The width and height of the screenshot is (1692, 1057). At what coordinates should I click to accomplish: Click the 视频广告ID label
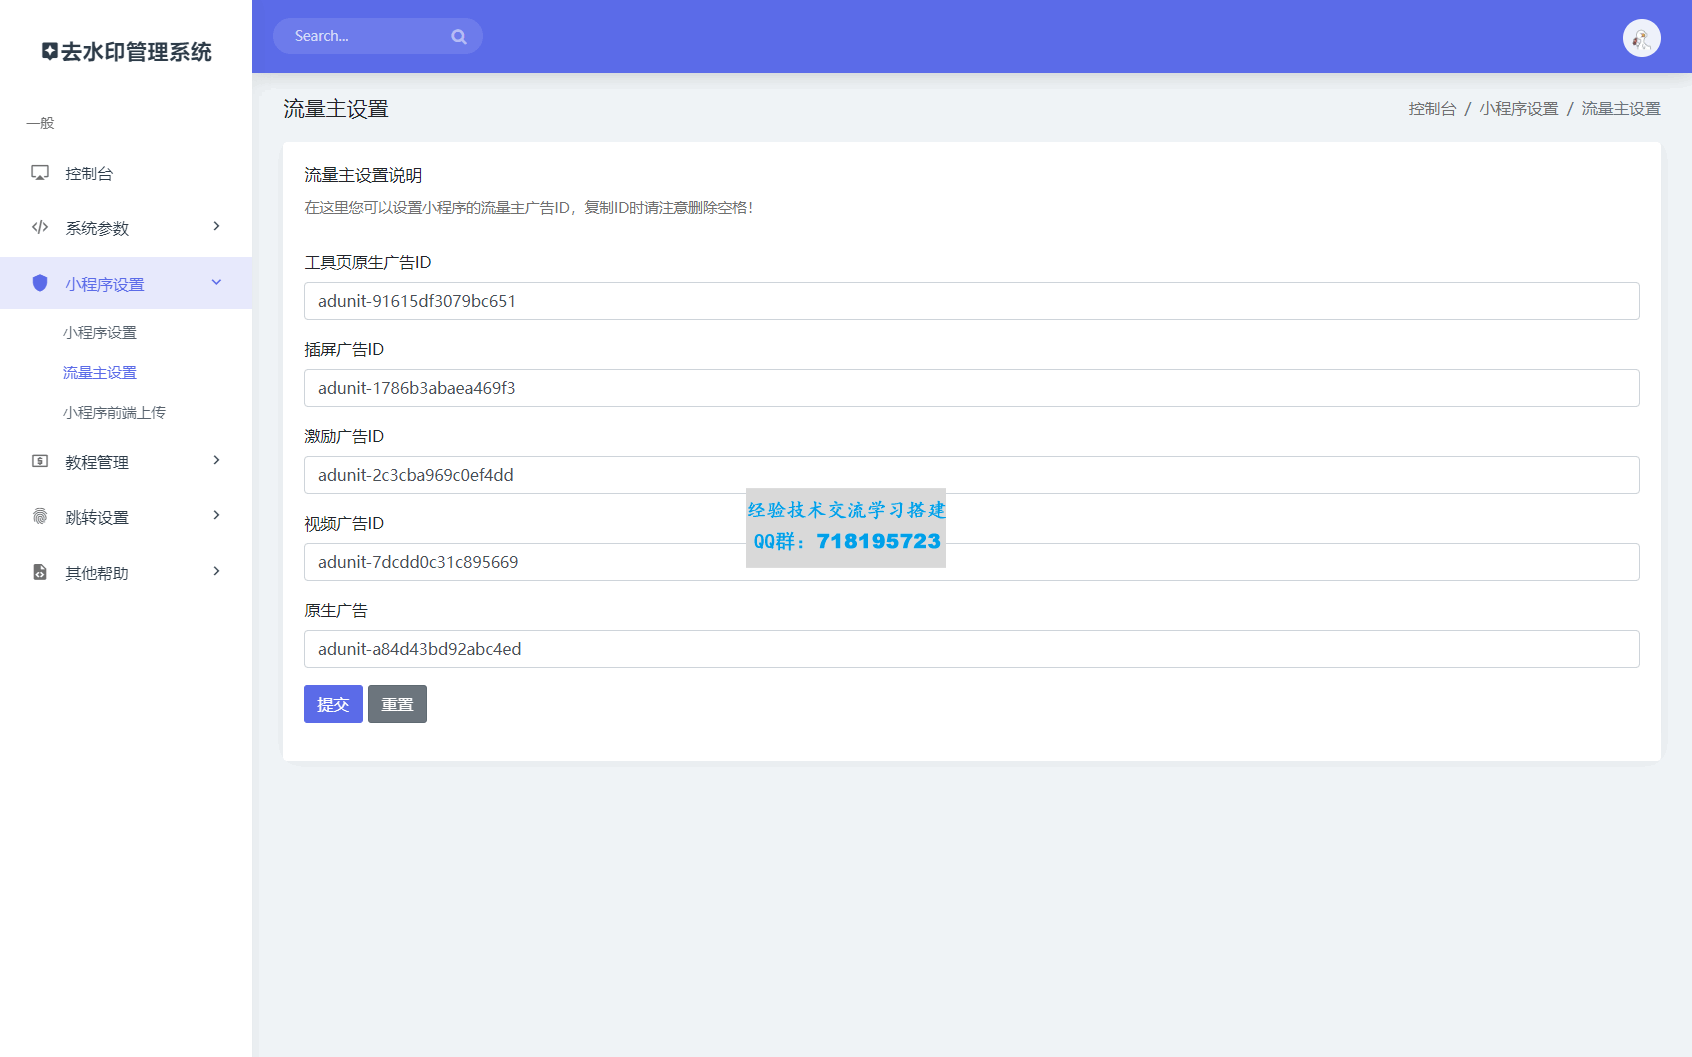[x=344, y=523]
